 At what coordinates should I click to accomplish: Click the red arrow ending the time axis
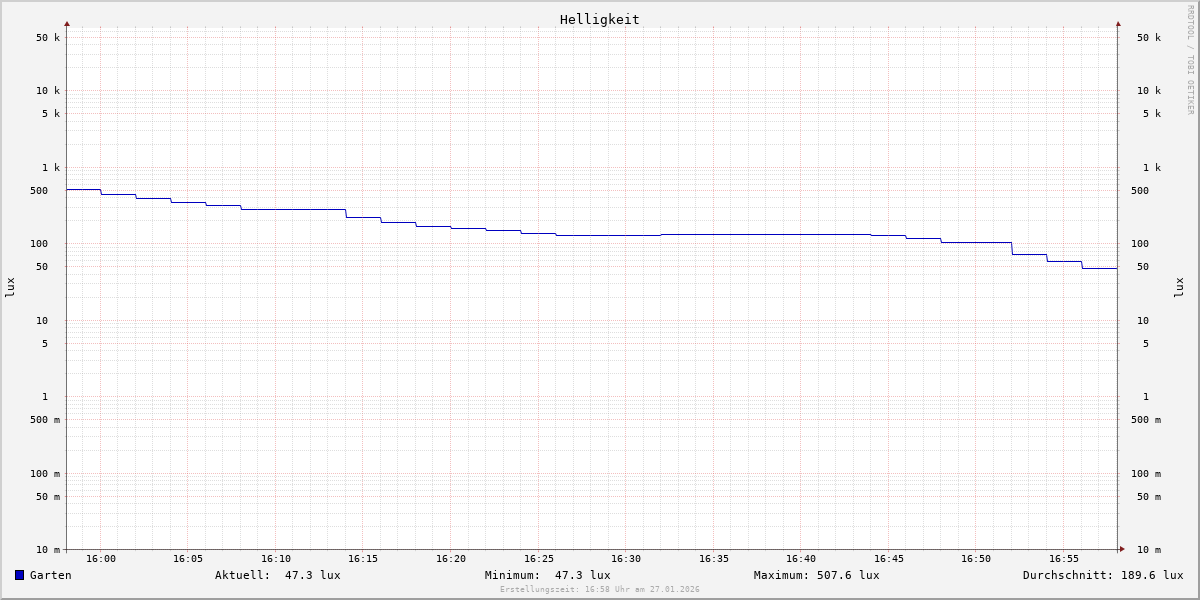click(1122, 548)
